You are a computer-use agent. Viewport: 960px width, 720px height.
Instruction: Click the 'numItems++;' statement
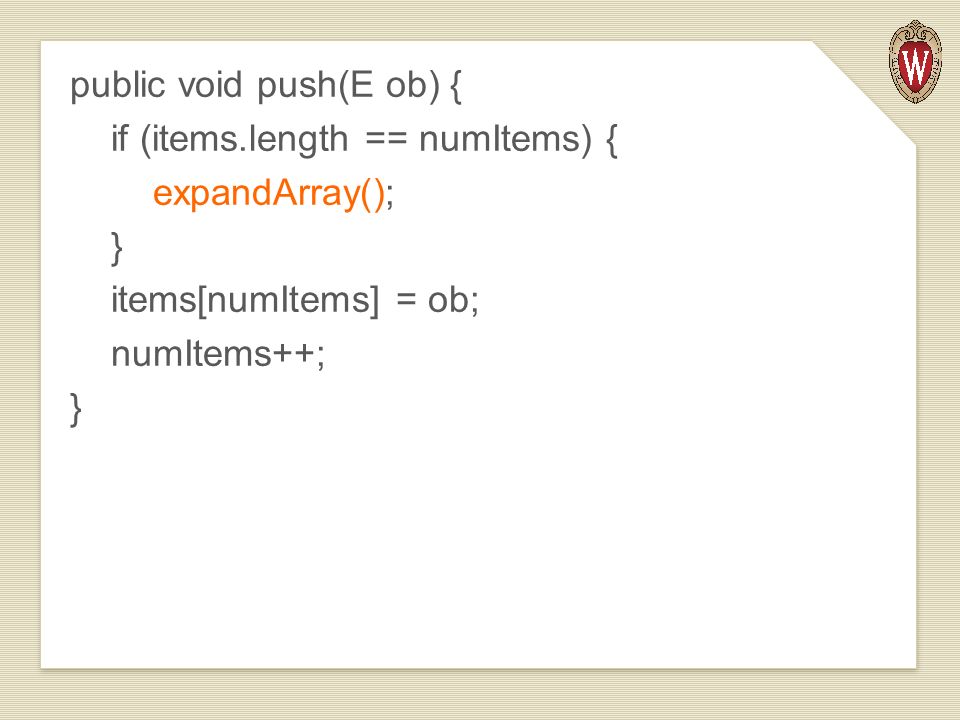(218, 354)
